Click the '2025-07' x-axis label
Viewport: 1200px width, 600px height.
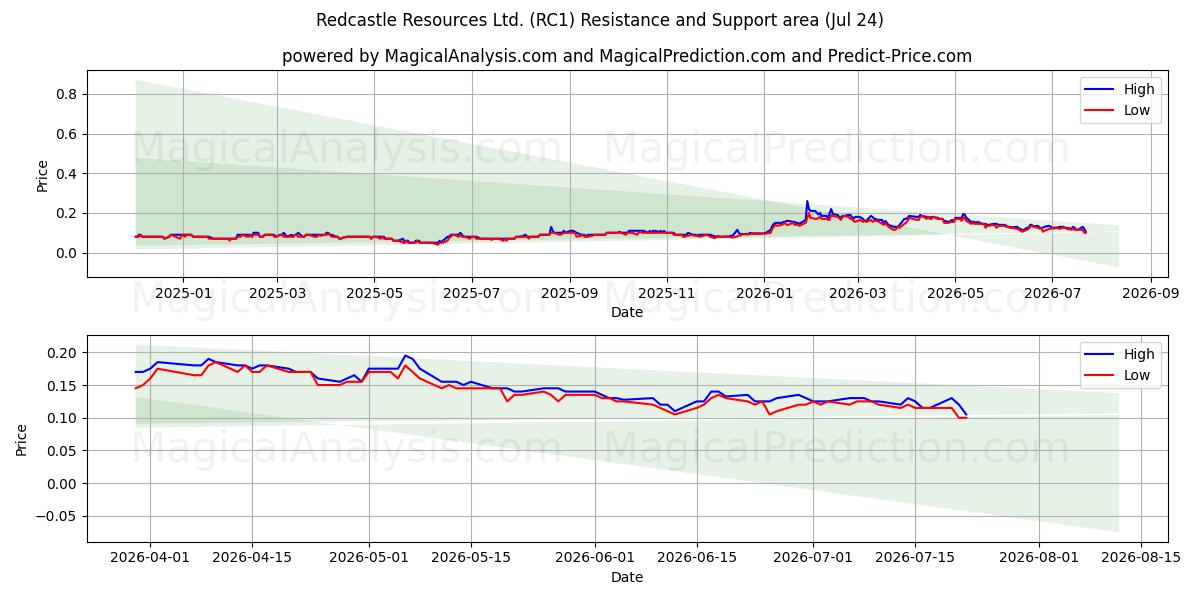471,294
